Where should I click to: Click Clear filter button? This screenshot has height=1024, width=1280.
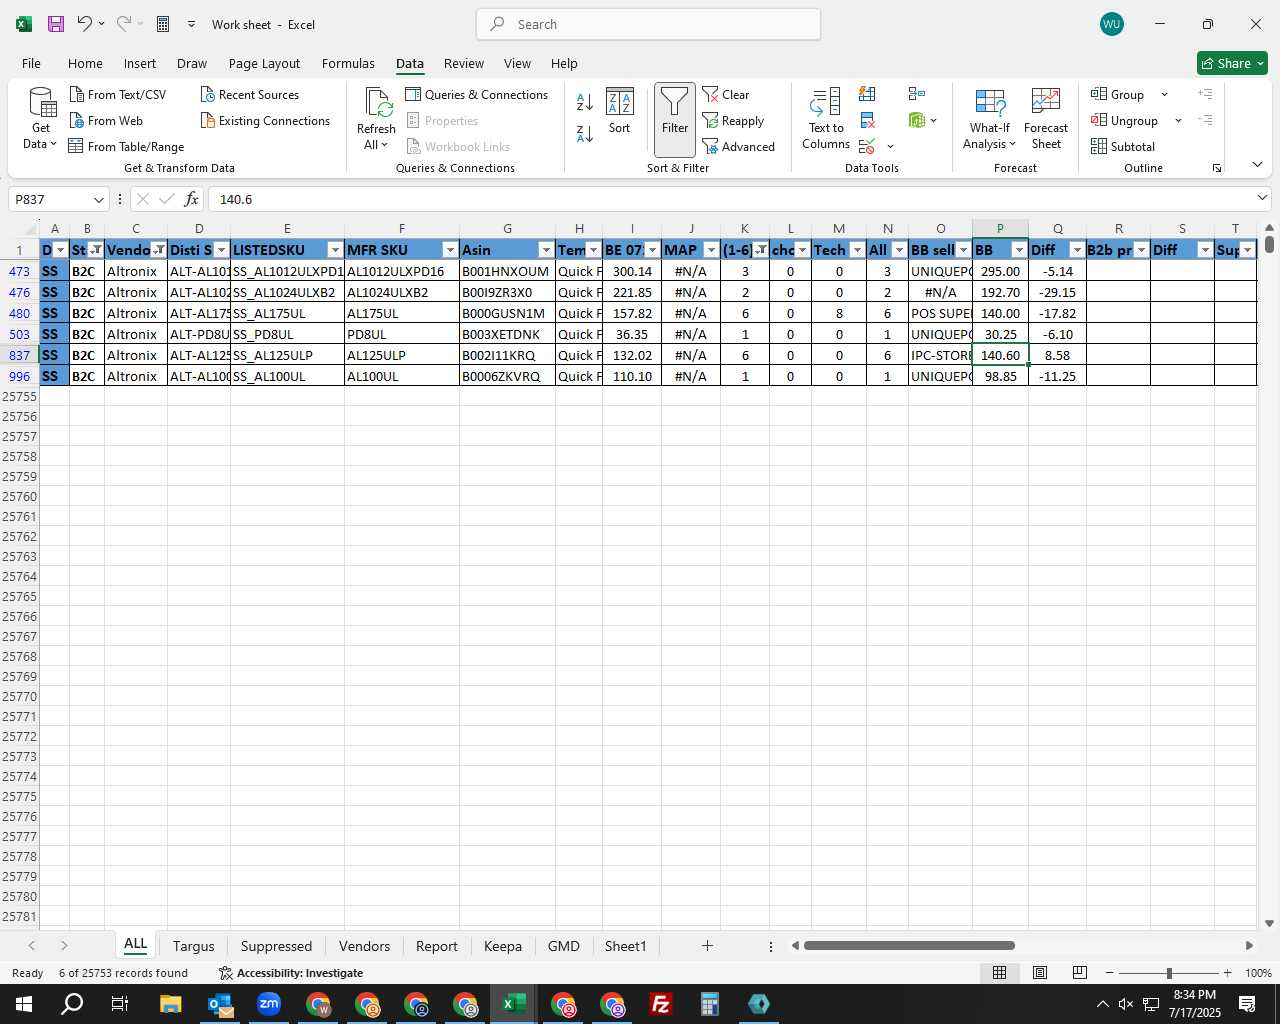[x=726, y=94]
